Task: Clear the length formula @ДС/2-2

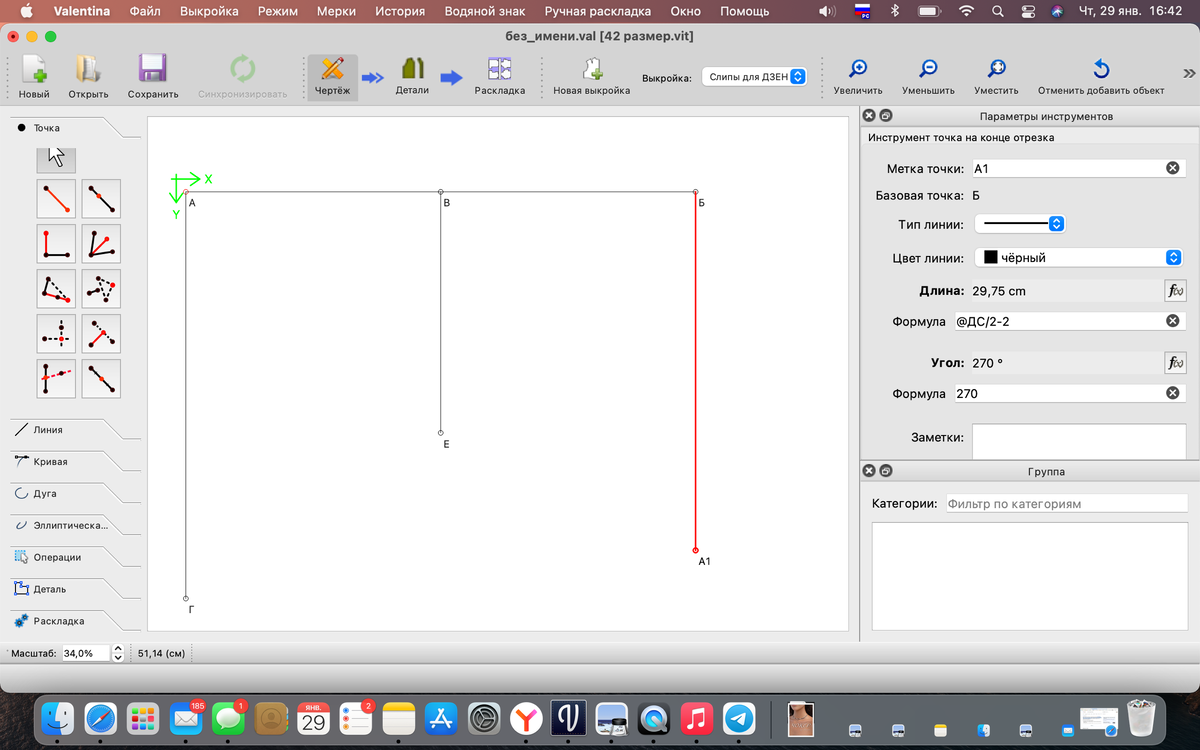Action: click(1172, 321)
